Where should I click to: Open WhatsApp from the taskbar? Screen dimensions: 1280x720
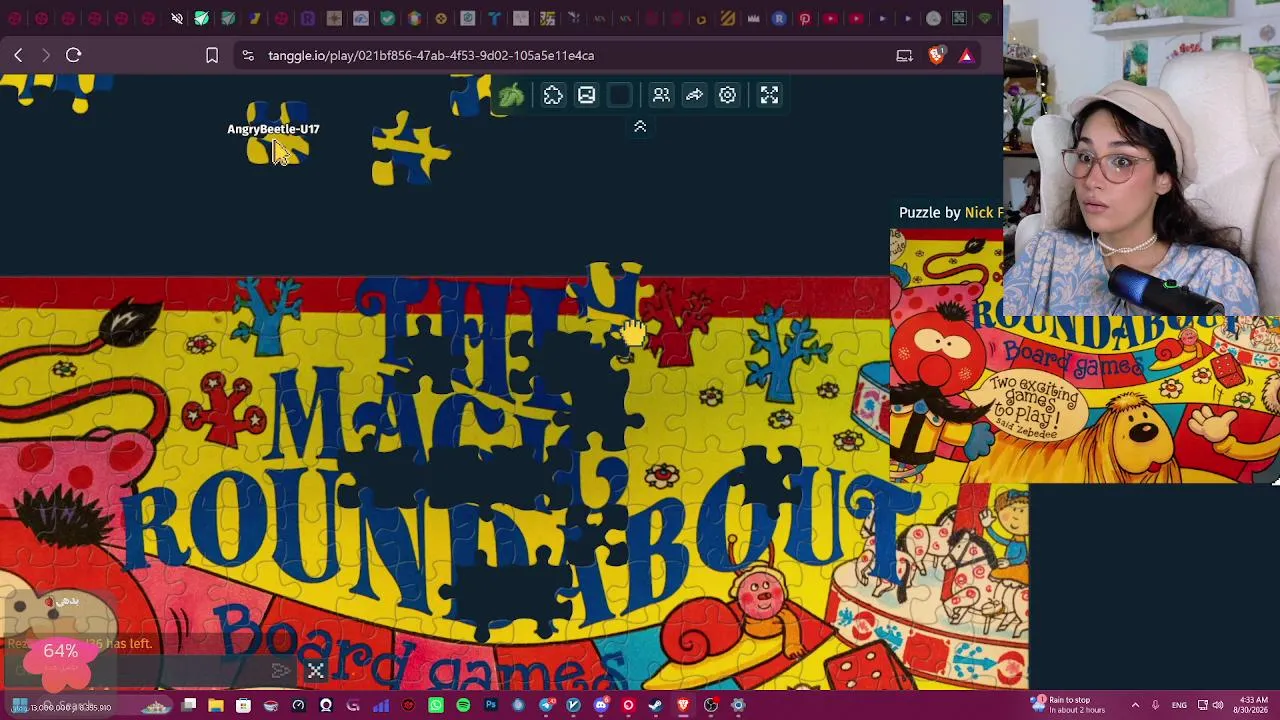coord(436,706)
